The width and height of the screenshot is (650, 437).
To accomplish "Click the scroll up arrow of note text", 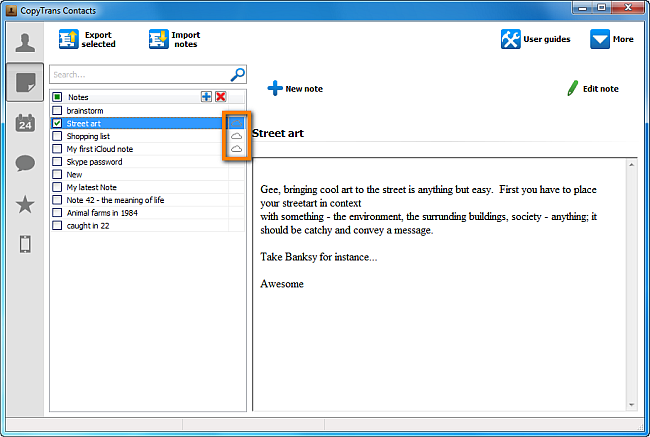I will point(631,165).
